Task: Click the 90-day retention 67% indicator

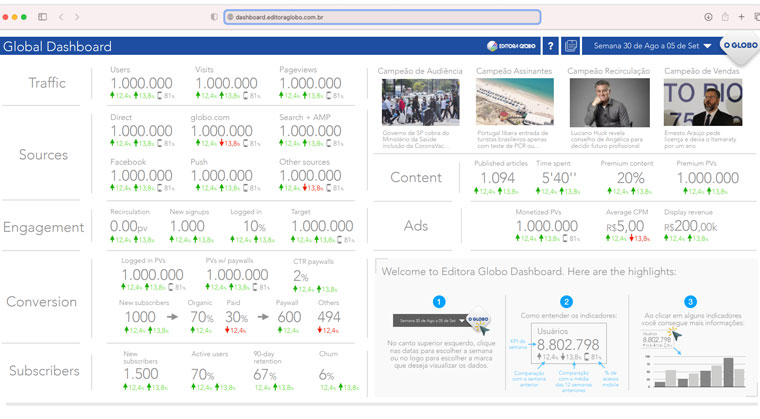Action: click(265, 374)
